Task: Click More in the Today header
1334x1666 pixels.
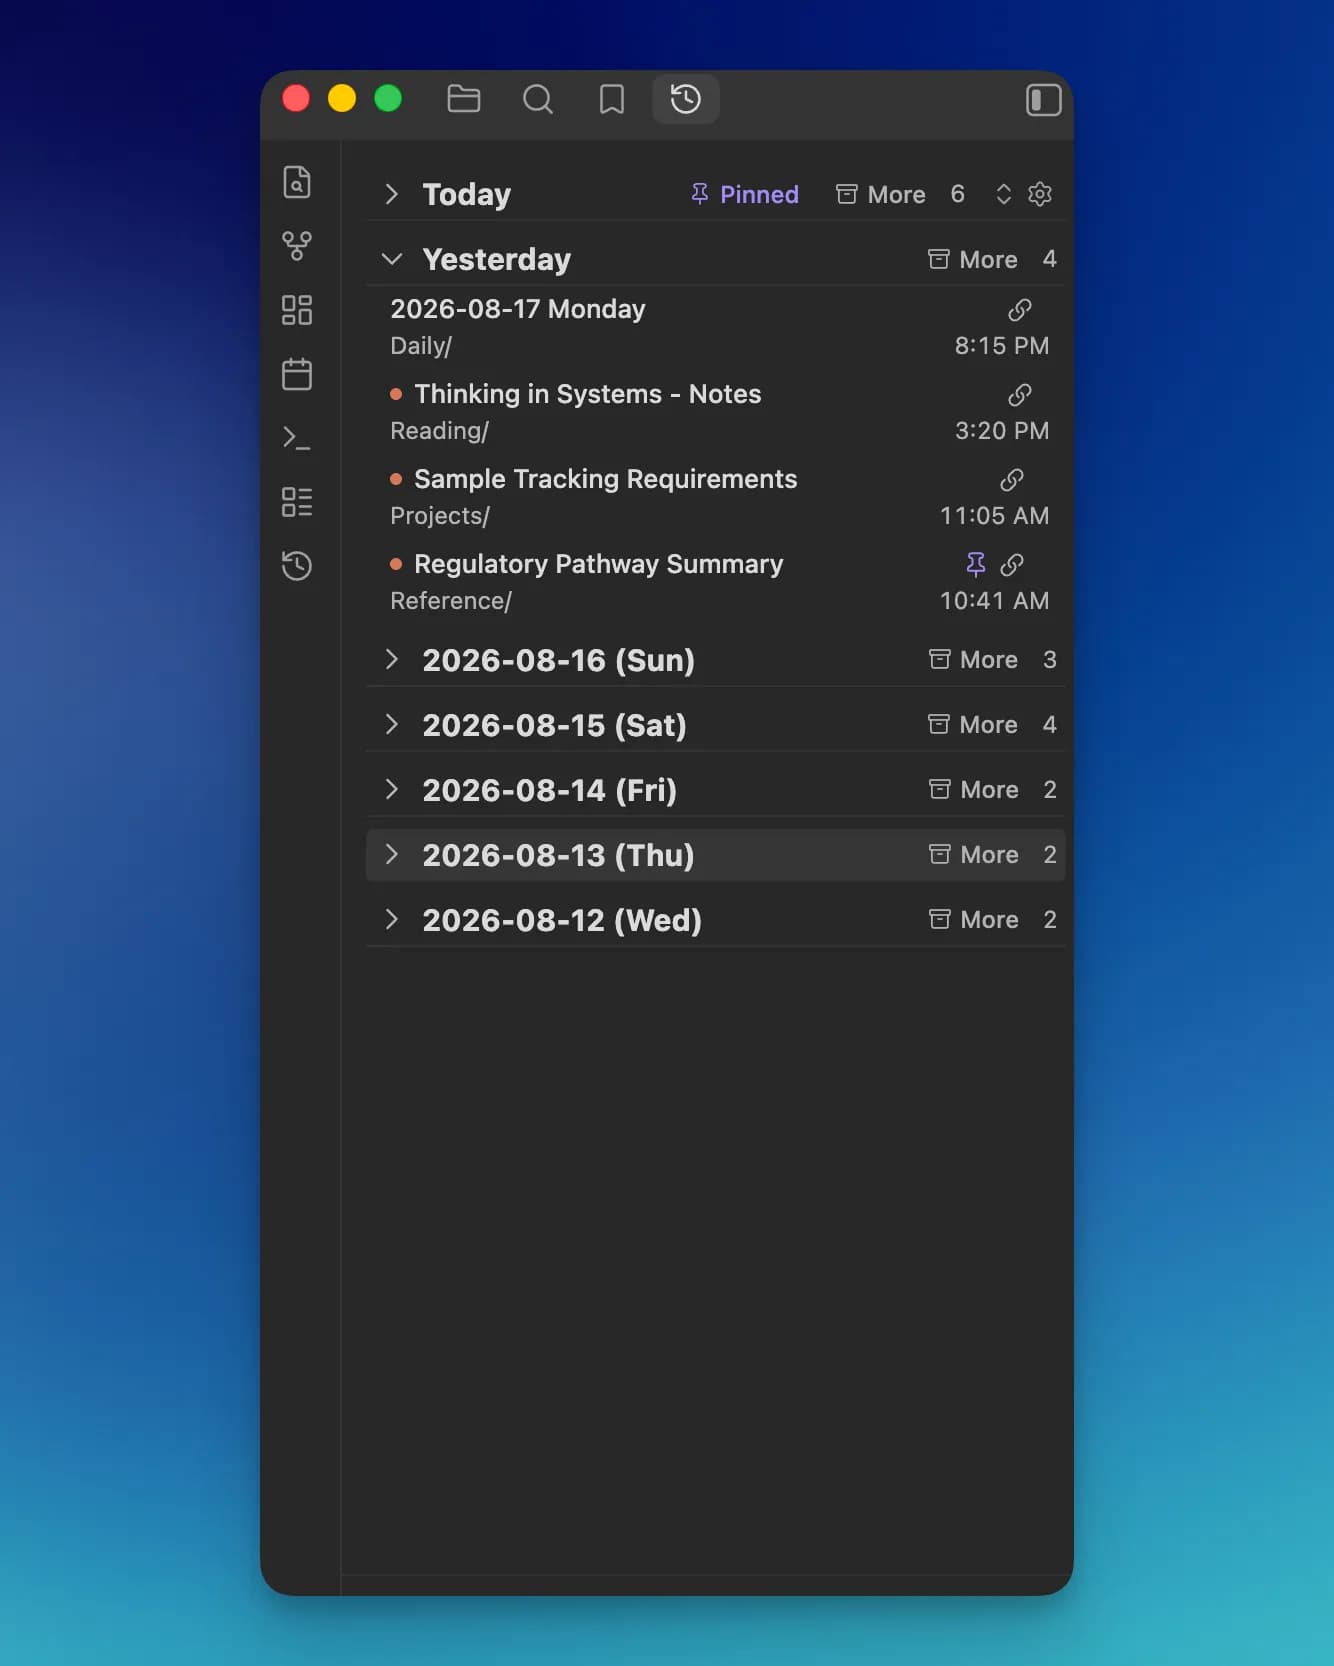Action: tap(881, 194)
